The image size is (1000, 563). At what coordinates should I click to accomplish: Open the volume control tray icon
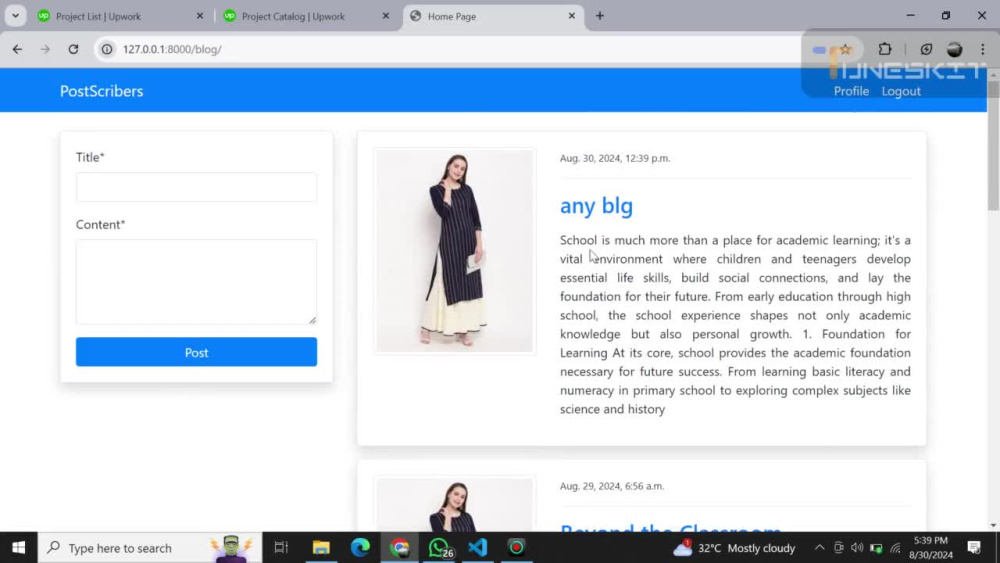(857, 548)
